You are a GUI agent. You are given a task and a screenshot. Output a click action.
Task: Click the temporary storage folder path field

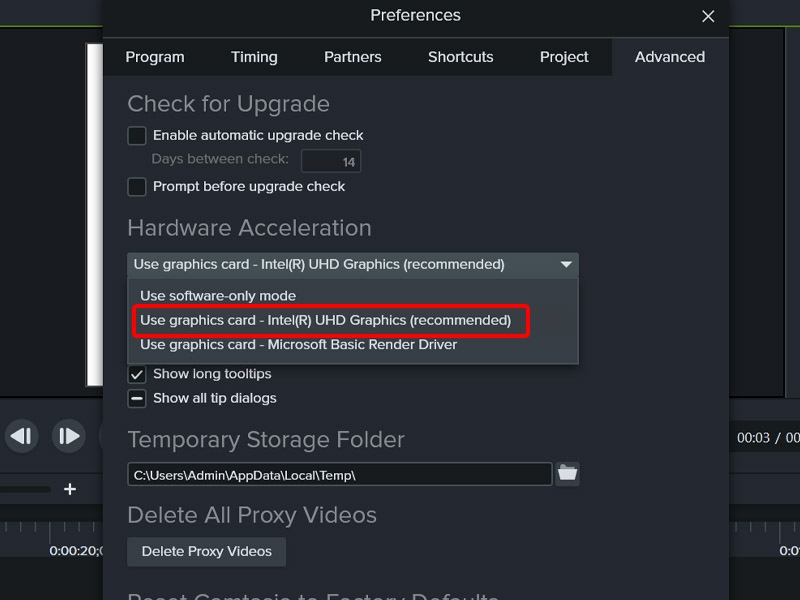click(339, 475)
